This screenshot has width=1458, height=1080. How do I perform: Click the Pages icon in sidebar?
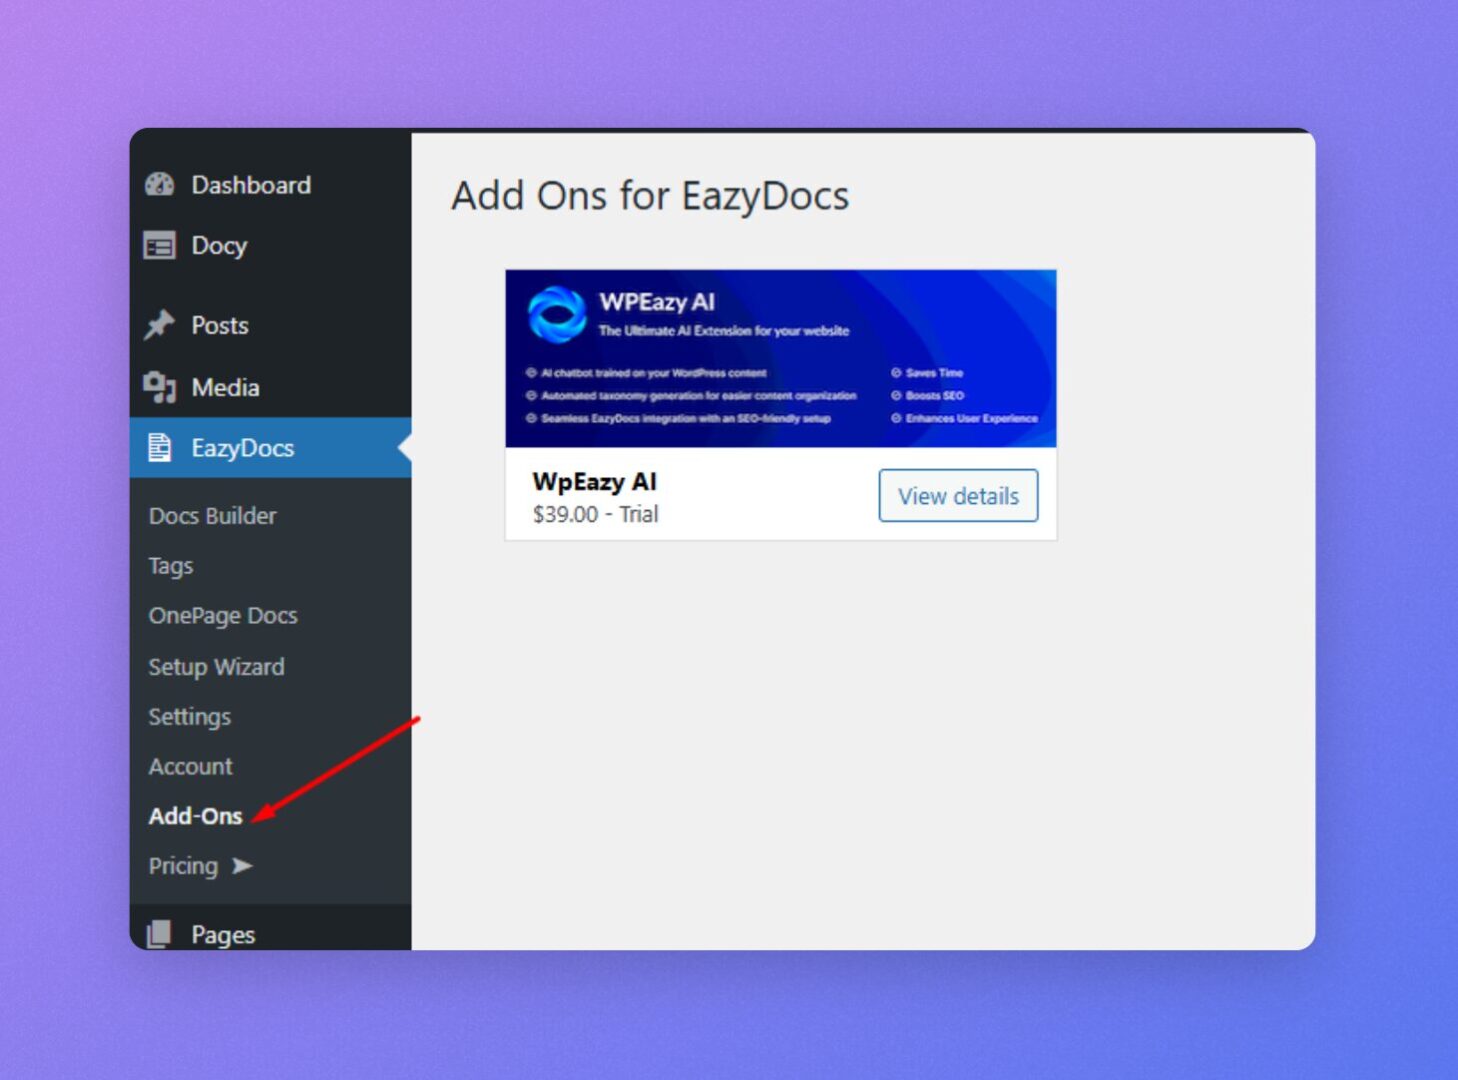(x=160, y=934)
